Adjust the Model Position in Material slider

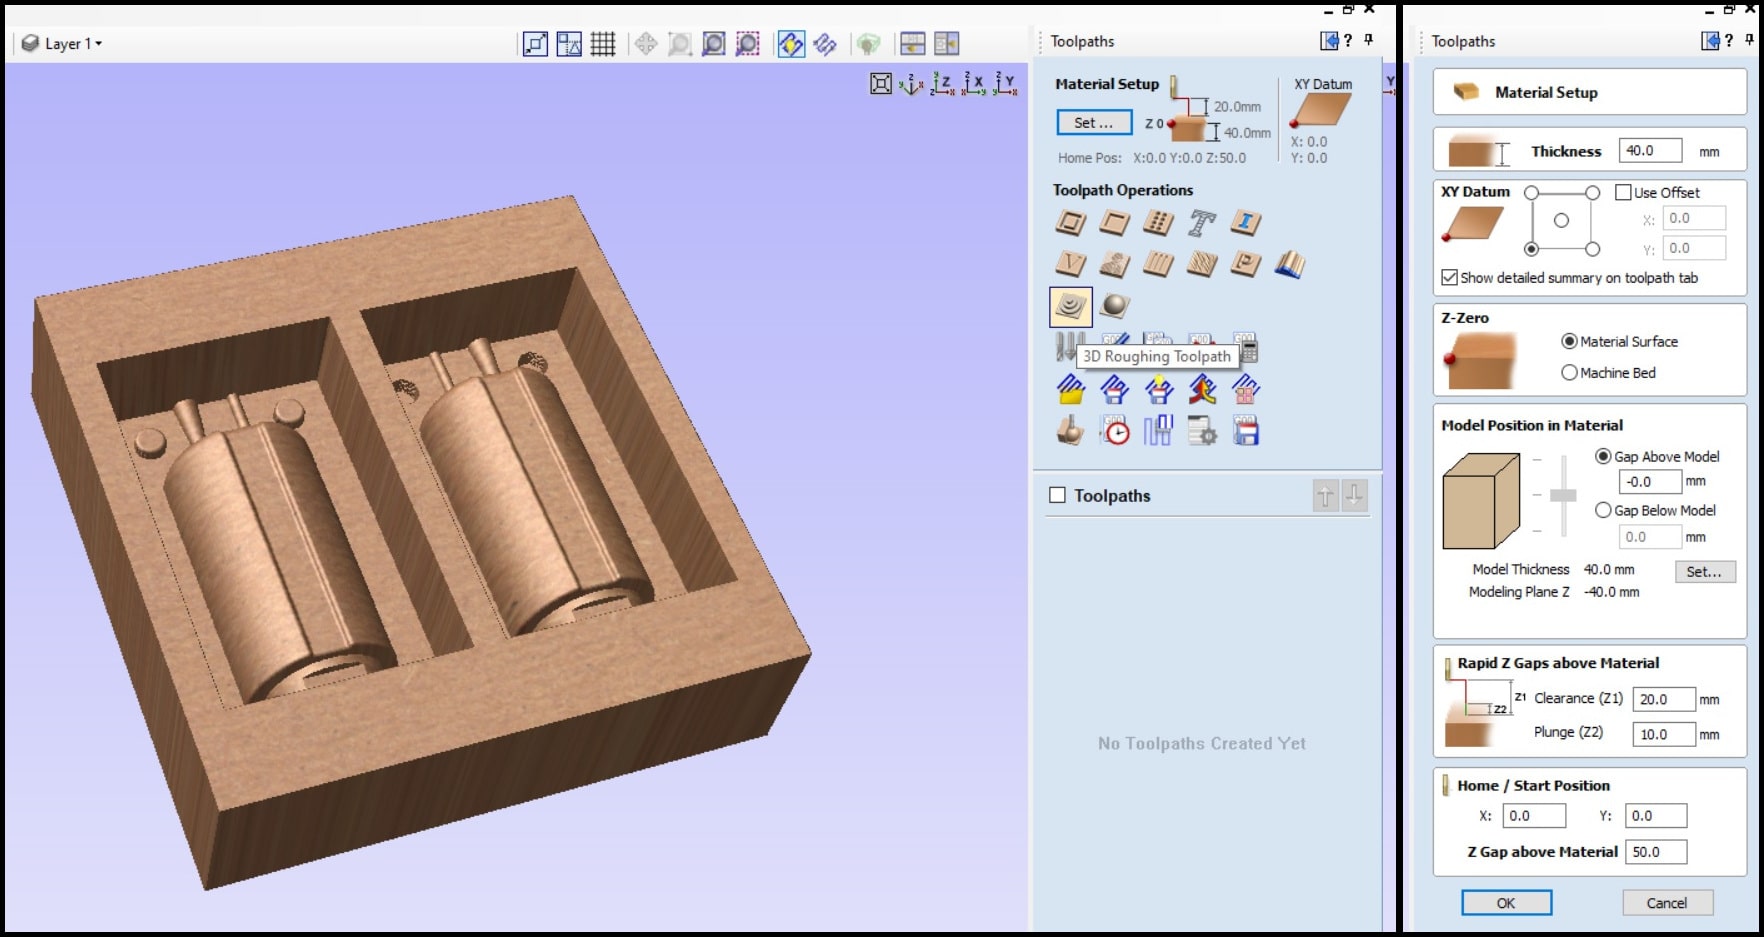pos(1563,495)
